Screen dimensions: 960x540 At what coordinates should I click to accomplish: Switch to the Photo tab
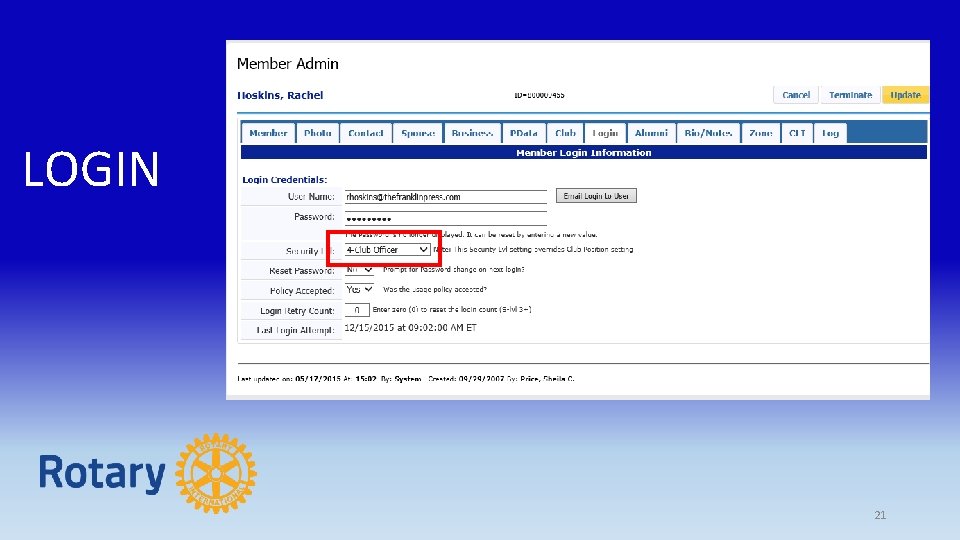pyautogui.click(x=317, y=133)
